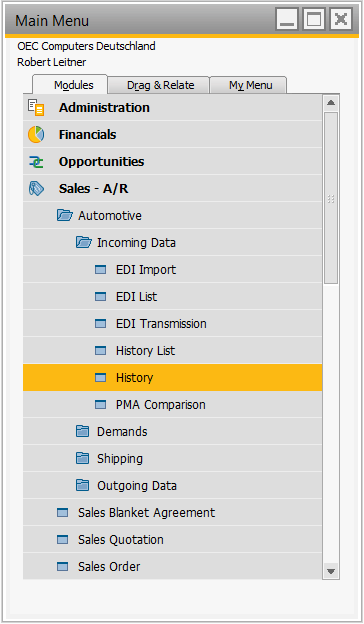The image size is (364, 624).
Task: Click the scrollbar up arrow
Action: 331,103
